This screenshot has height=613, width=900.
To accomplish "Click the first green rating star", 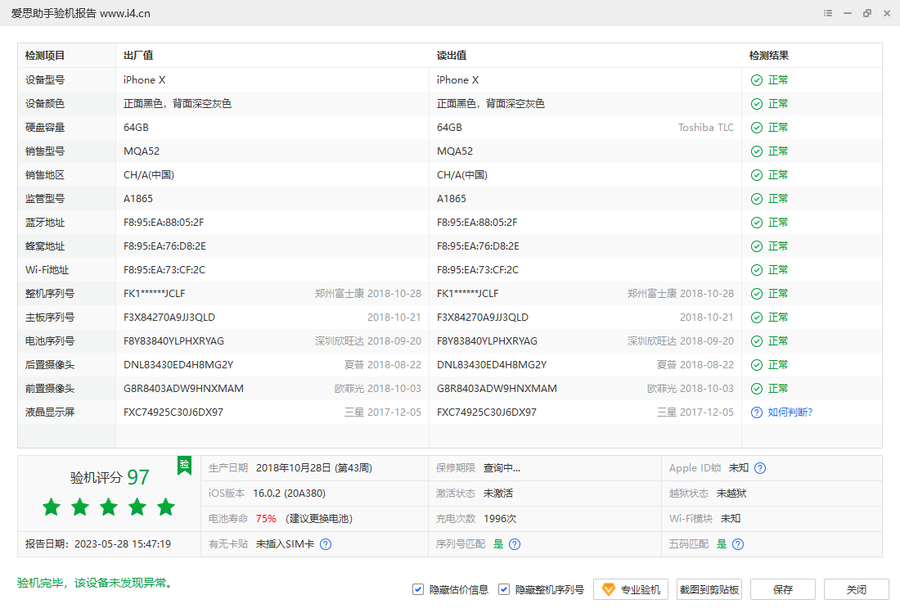I will click(x=52, y=507).
